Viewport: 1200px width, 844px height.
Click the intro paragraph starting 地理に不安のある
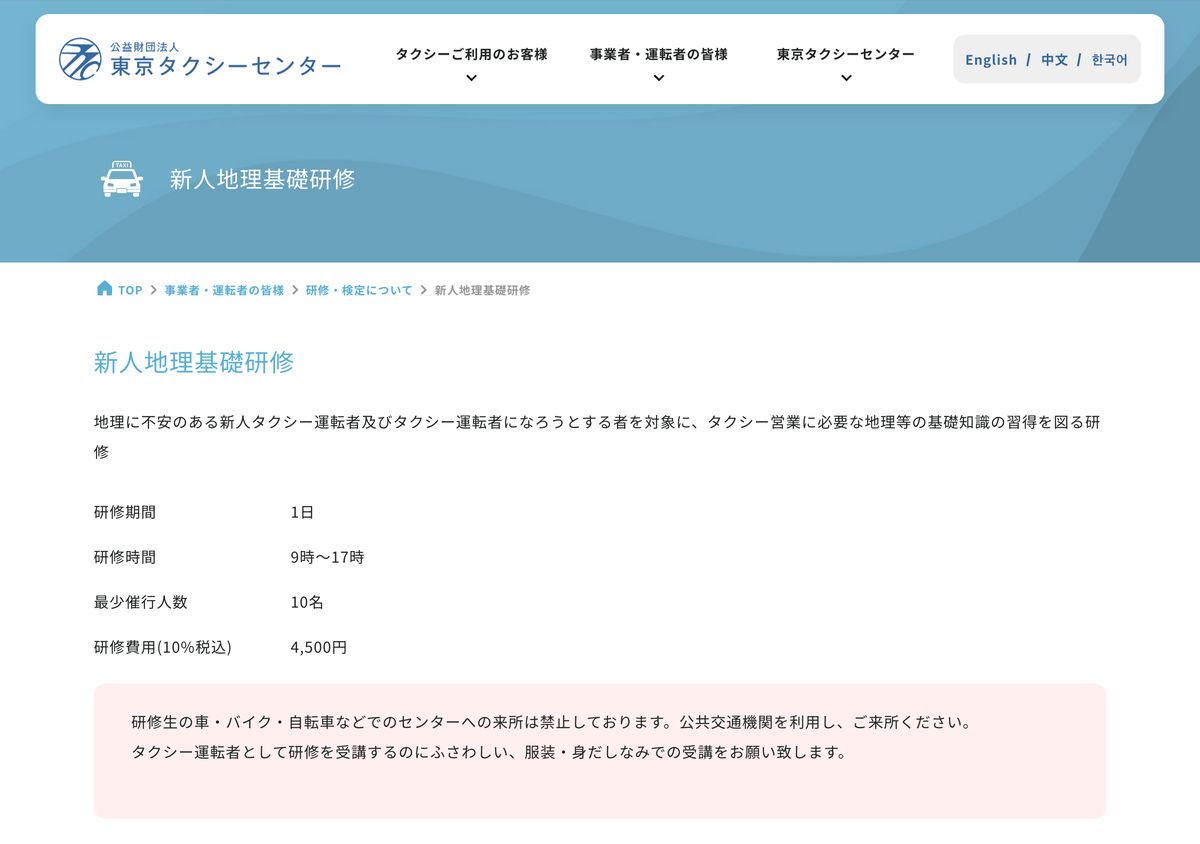pos(597,436)
